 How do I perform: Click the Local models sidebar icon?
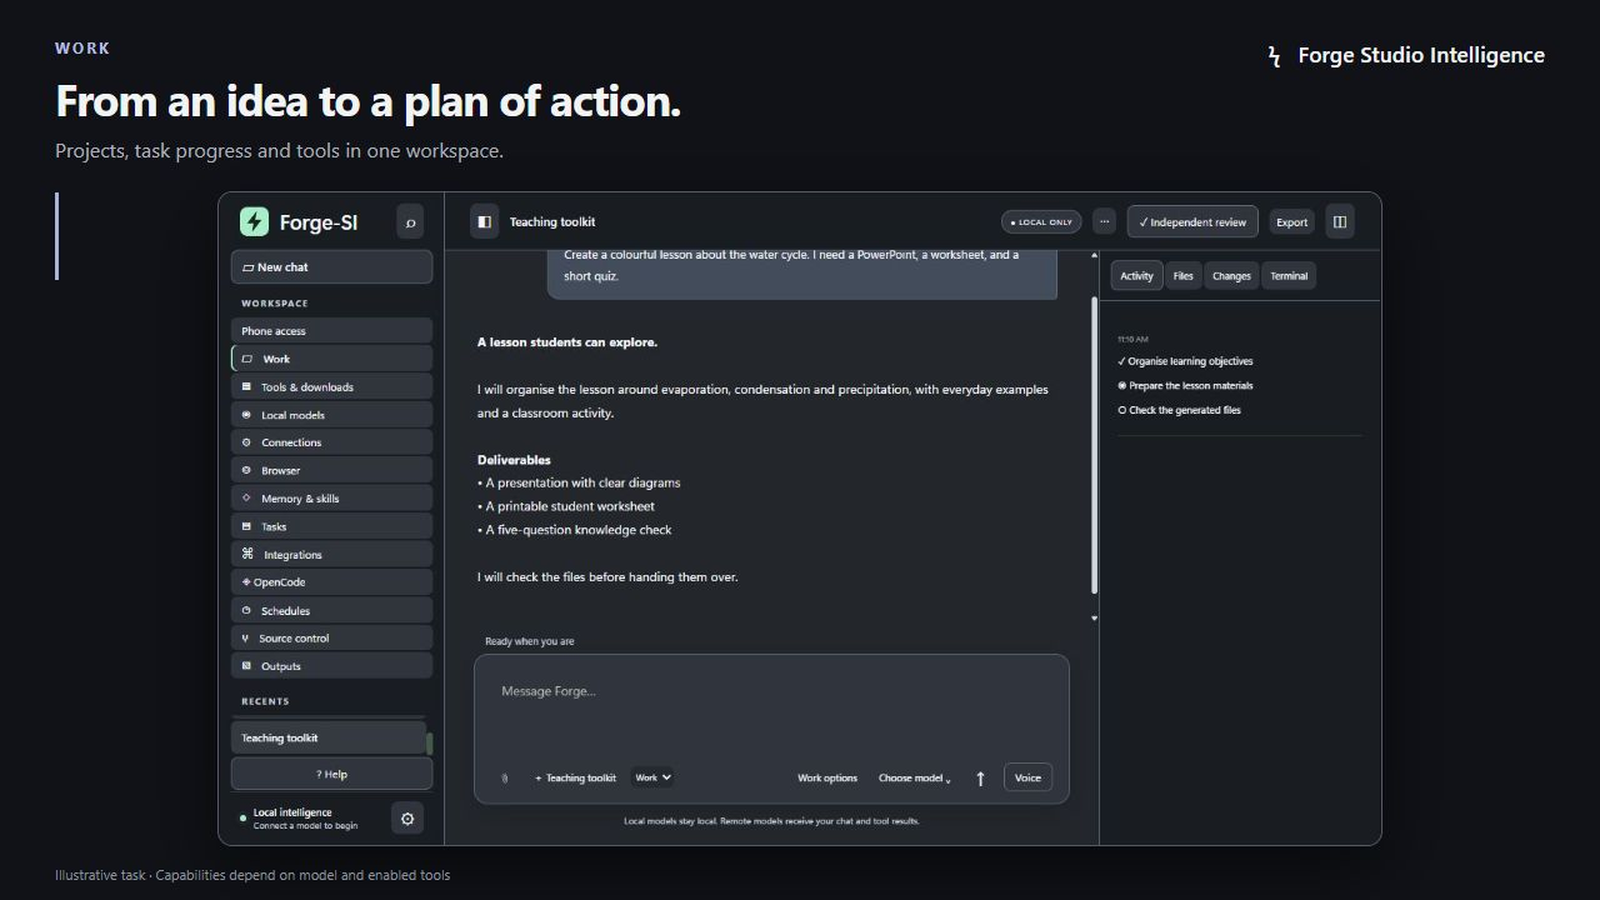(x=246, y=415)
